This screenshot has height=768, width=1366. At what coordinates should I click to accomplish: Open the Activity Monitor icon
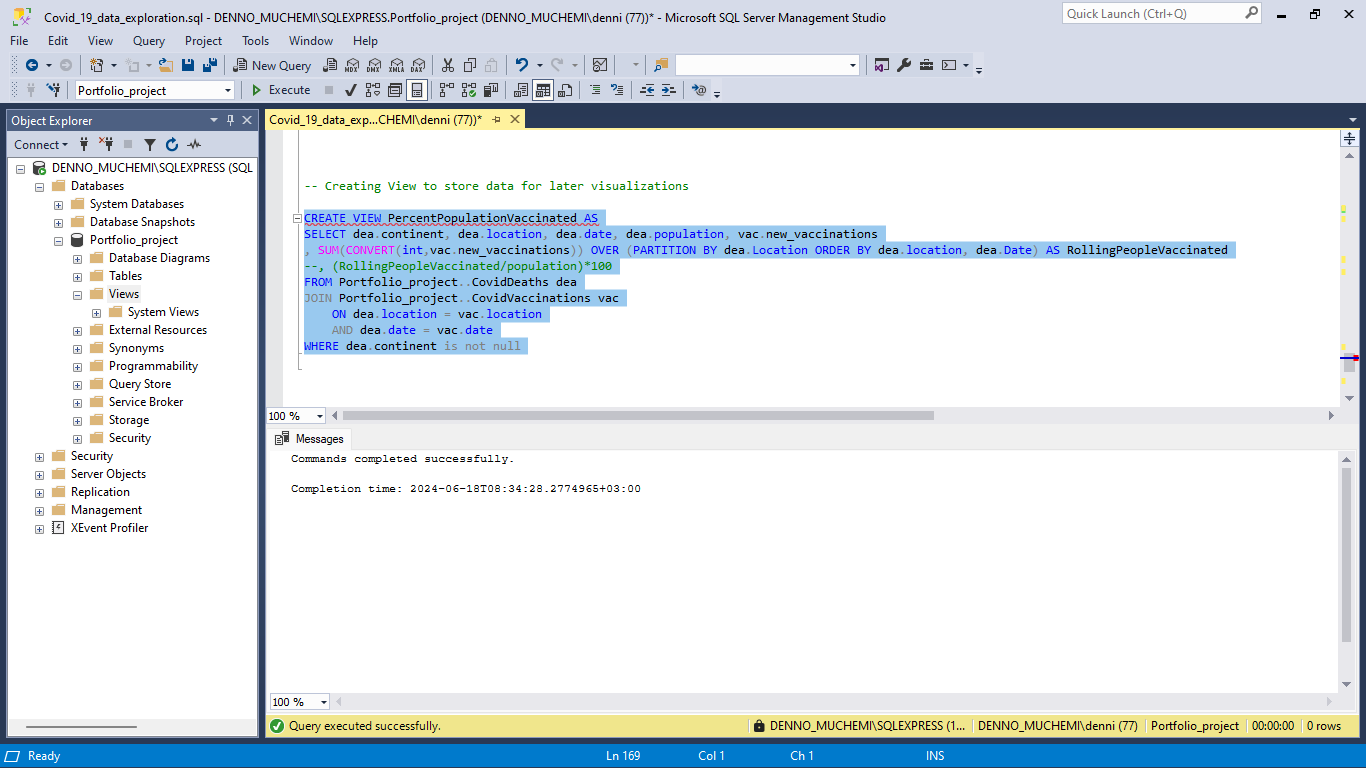(600, 65)
